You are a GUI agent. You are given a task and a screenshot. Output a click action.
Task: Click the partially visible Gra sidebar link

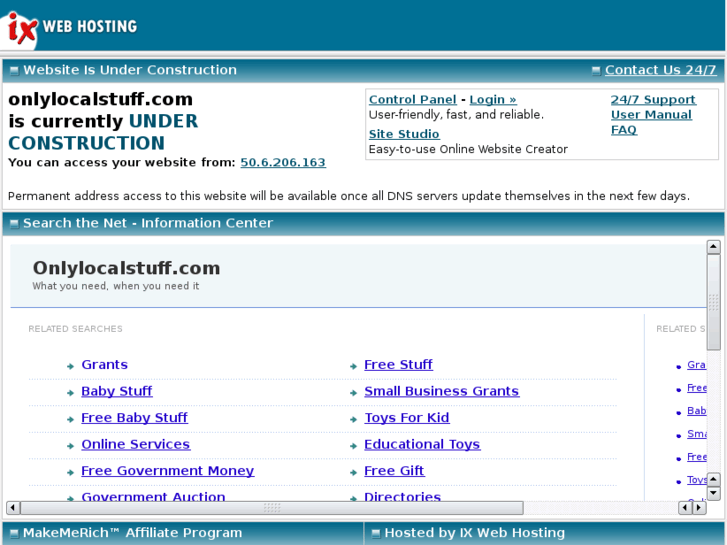point(696,365)
